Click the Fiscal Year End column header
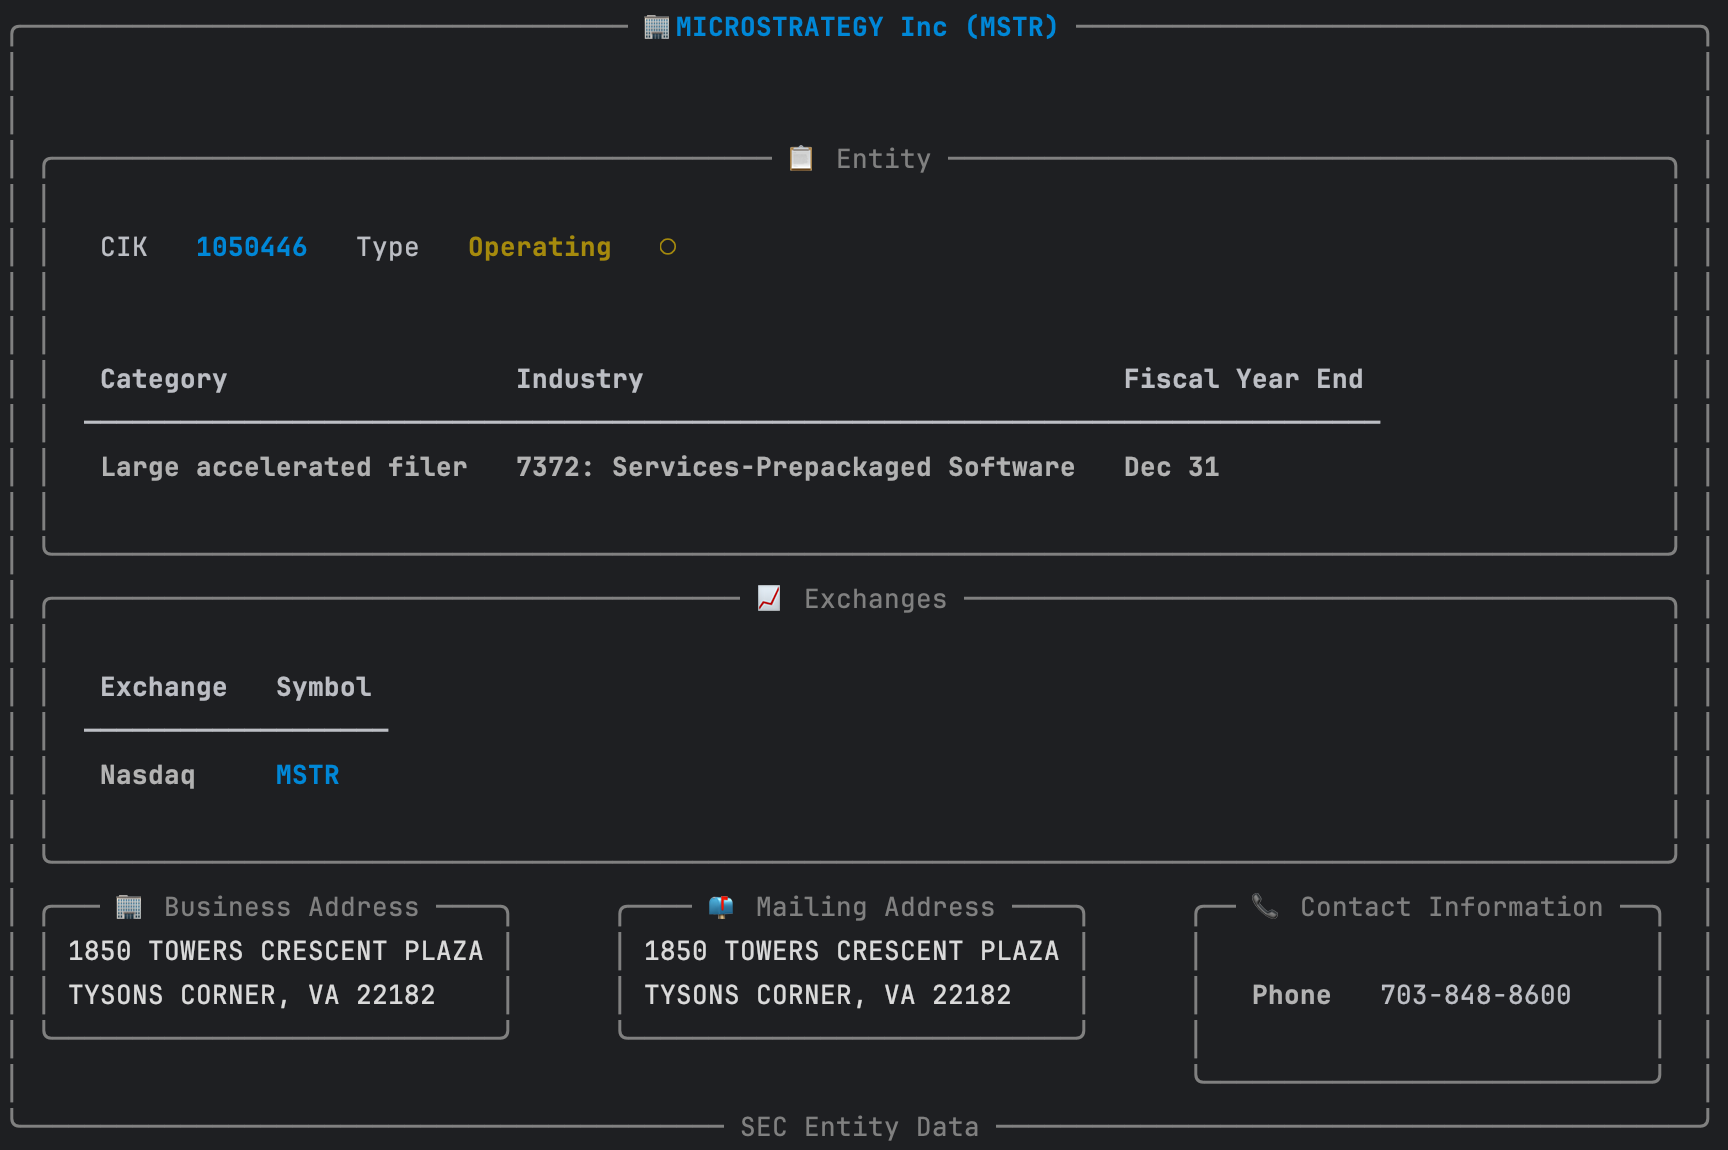1728x1150 pixels. (1243, 379)
